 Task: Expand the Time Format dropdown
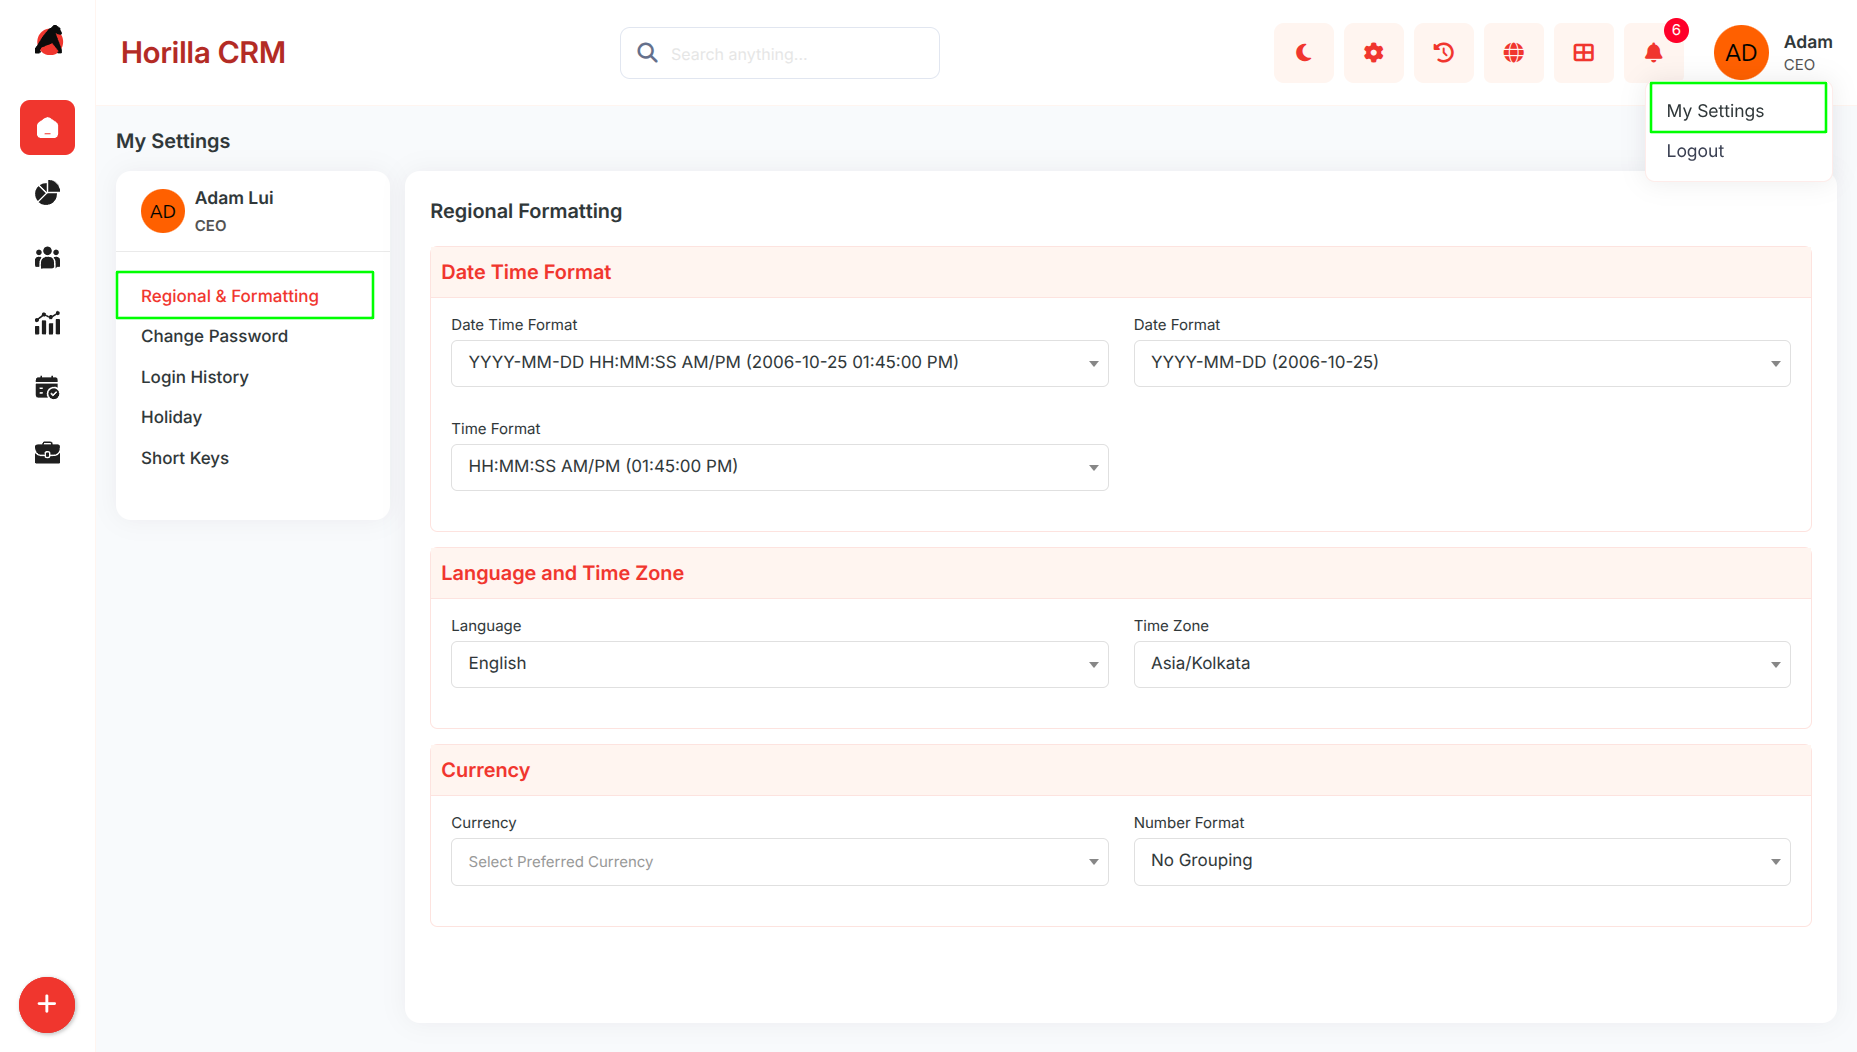[780, 467]
